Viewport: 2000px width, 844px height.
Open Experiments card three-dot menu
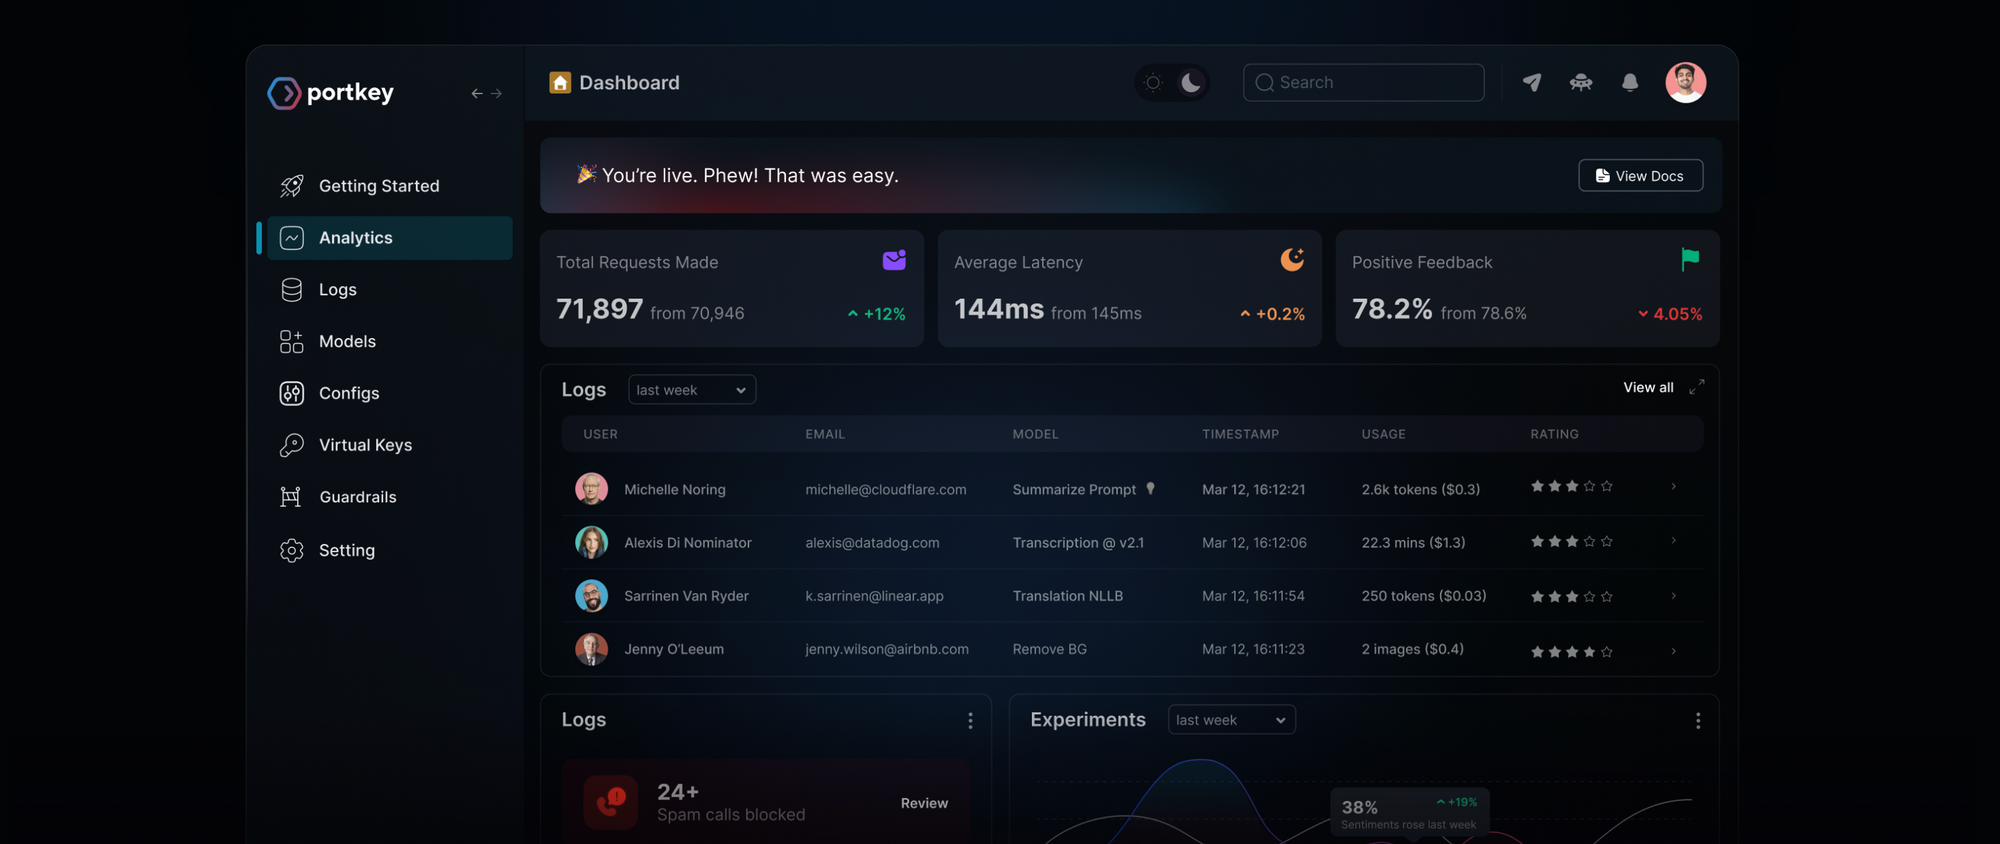pos(1697,720)
